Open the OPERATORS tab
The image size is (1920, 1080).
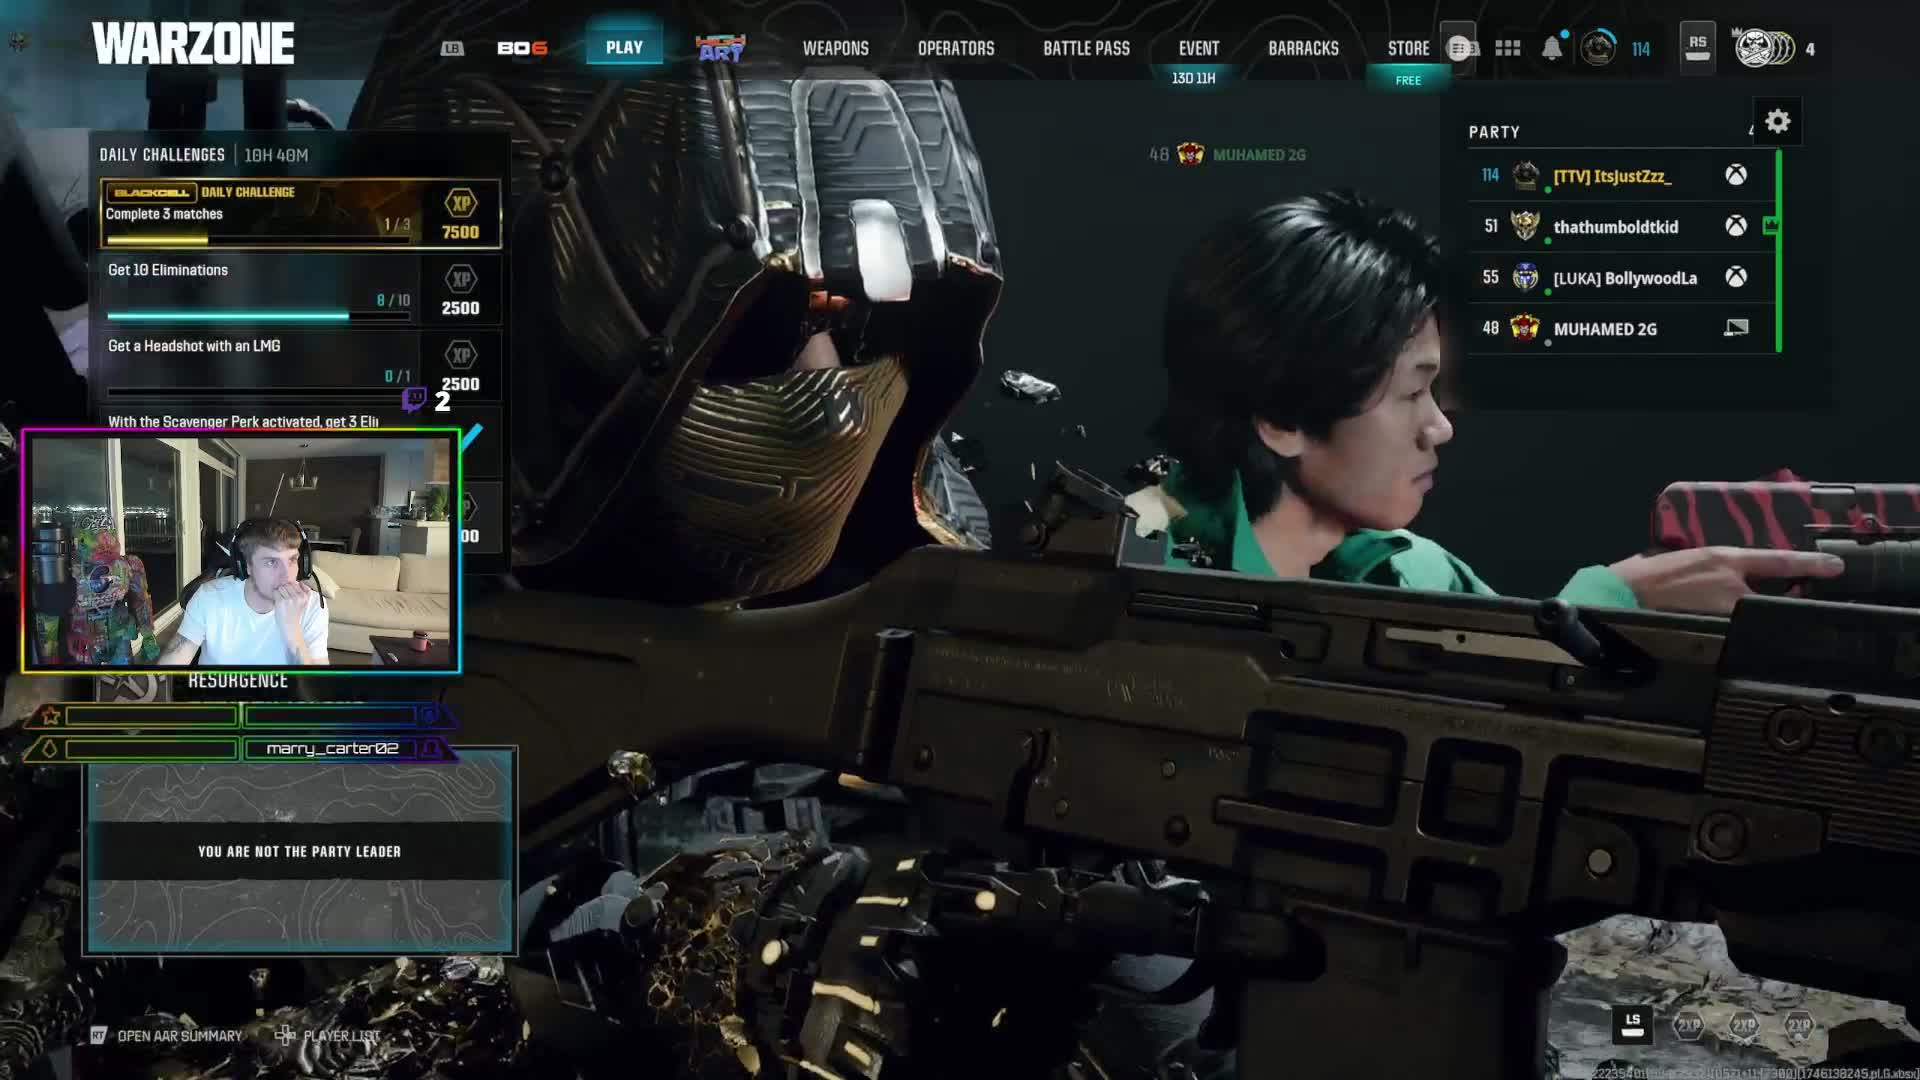(955, 48)
